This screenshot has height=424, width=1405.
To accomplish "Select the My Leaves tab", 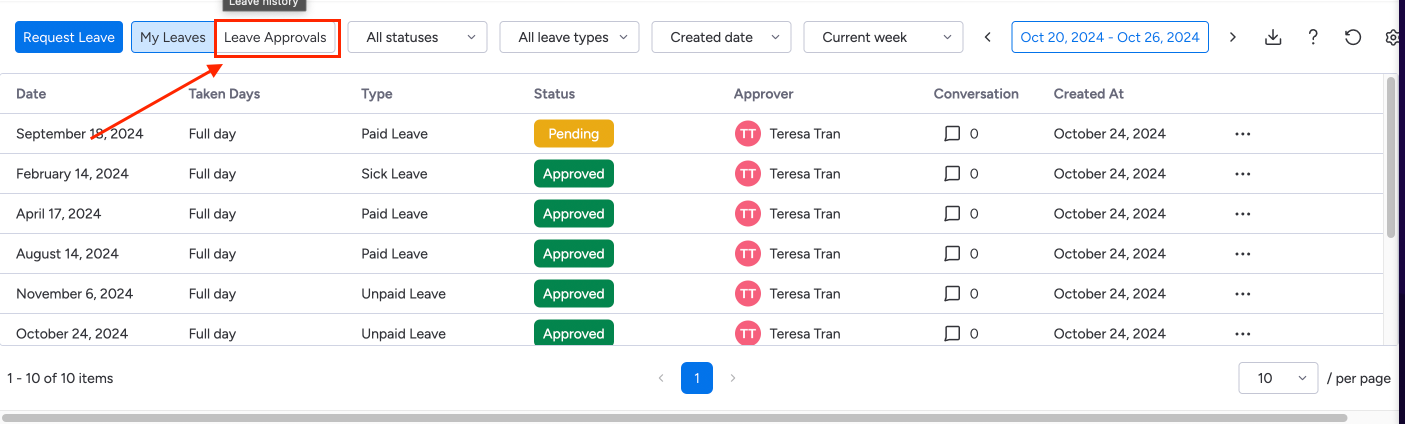I will 172,37.
